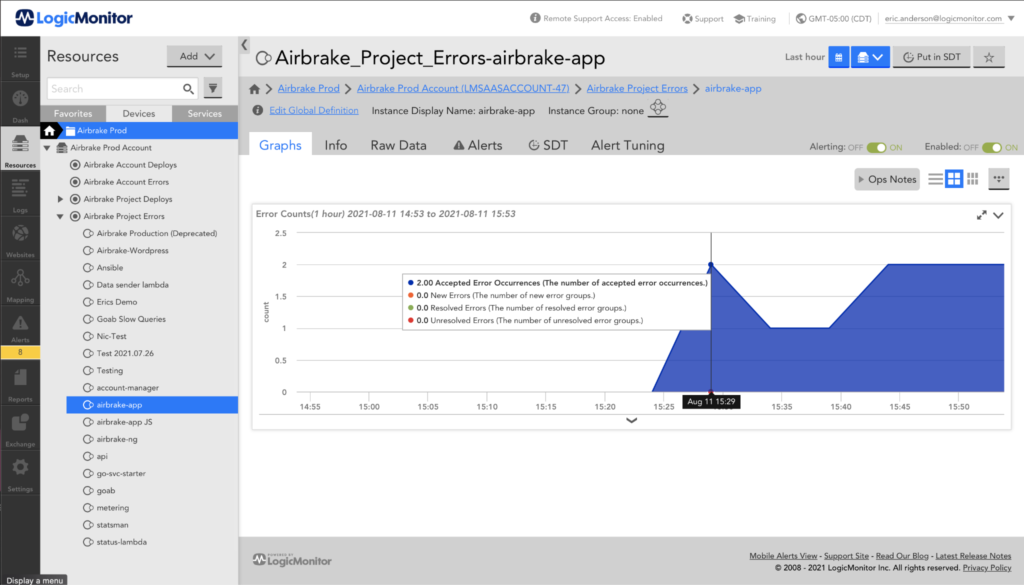Select the Favorites resource tab
Viewport: 1024px width, 585px height.
(x=73, y=114)
